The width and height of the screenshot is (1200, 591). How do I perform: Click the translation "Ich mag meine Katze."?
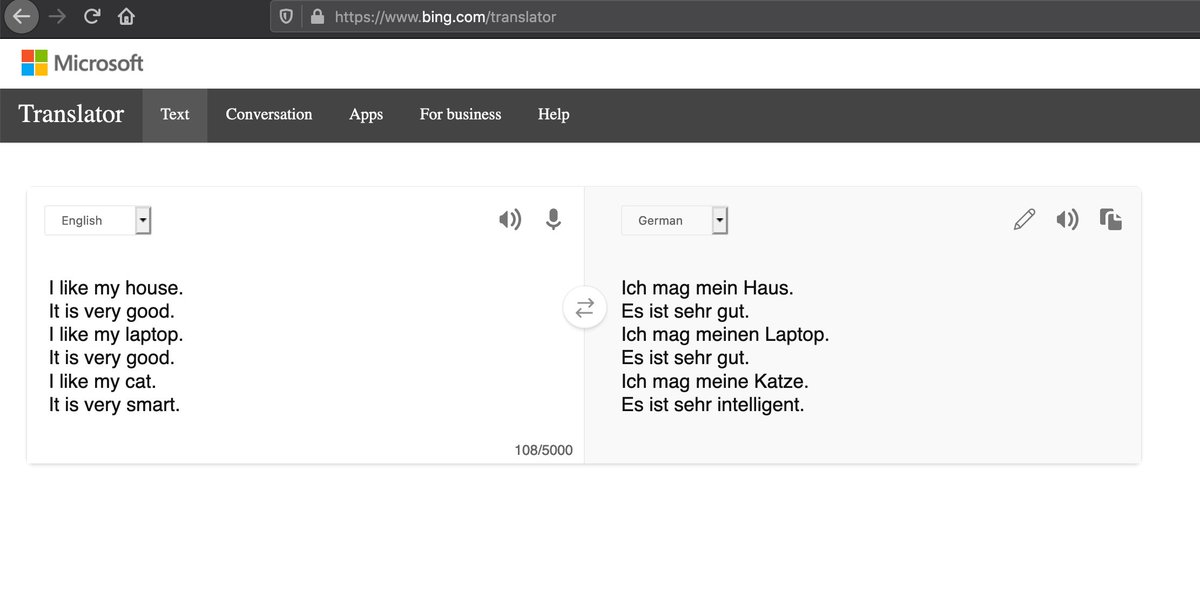(x=715, y=381)
